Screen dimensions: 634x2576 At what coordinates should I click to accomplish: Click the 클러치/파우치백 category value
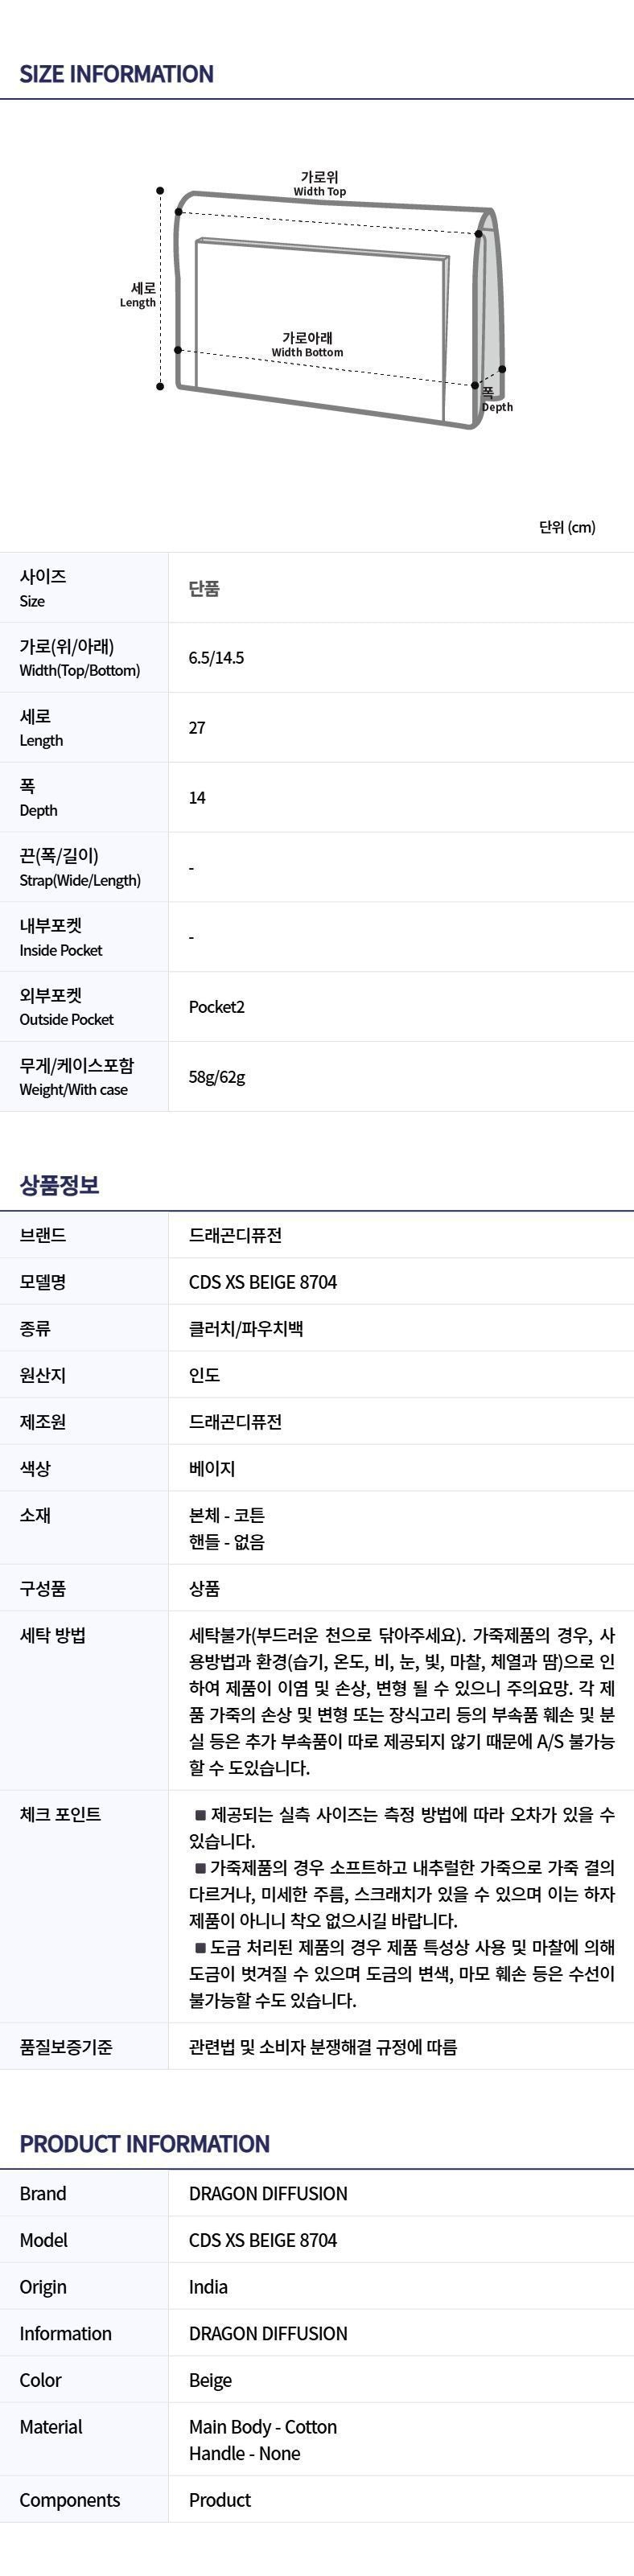coord(246,1329)
